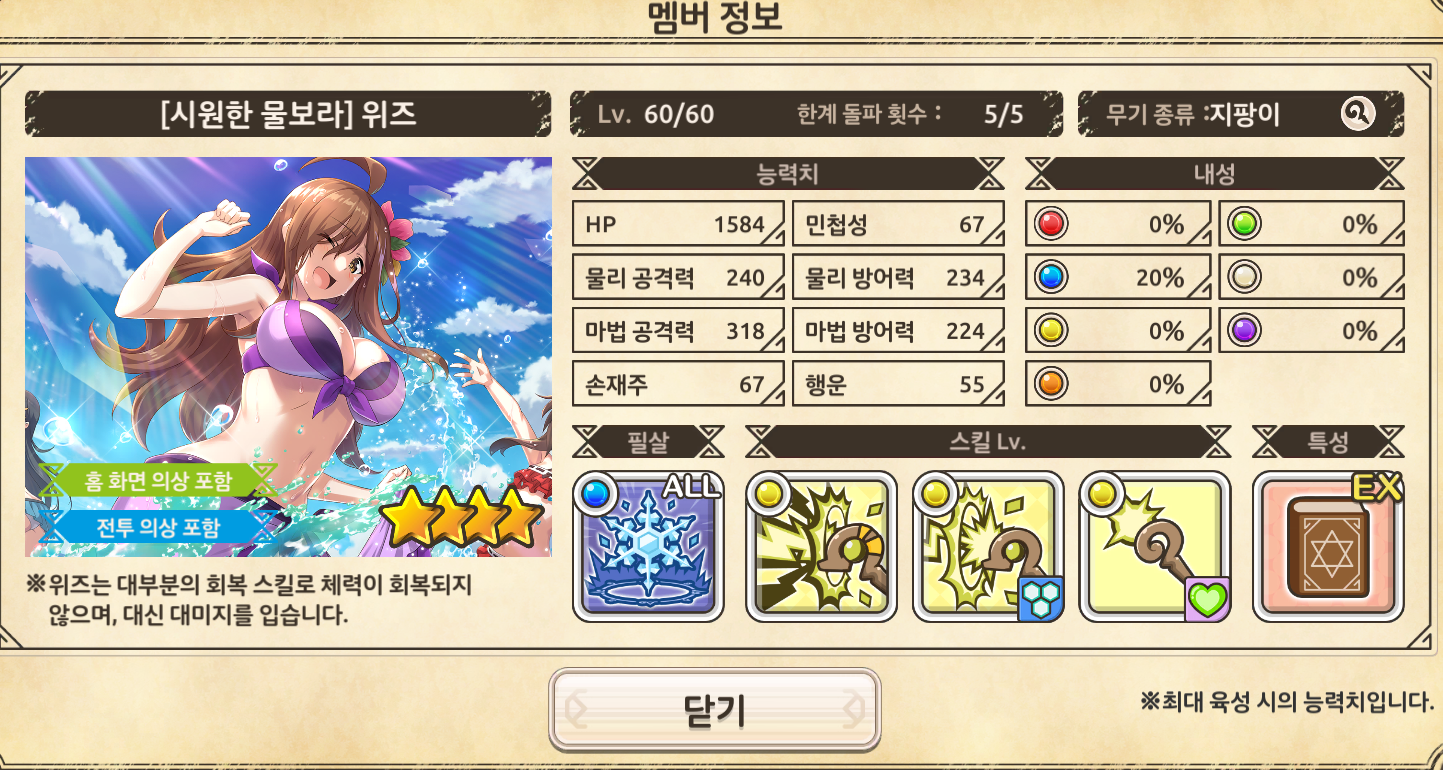Click the 능력치 section header
The height and width of the screenshot is (770, 1443).
click(788, 174)
